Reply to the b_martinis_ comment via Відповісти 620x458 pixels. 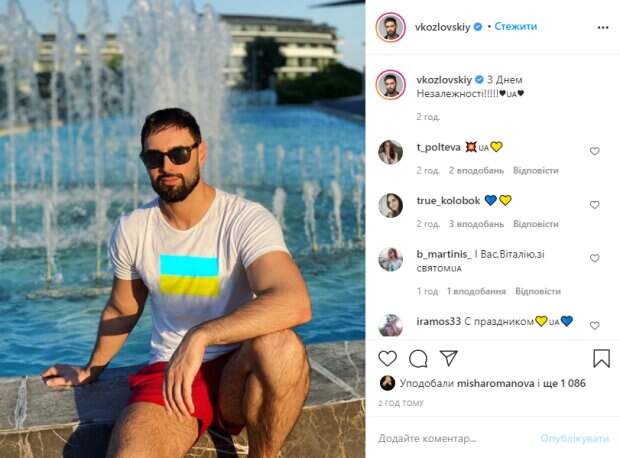(538, 291)
